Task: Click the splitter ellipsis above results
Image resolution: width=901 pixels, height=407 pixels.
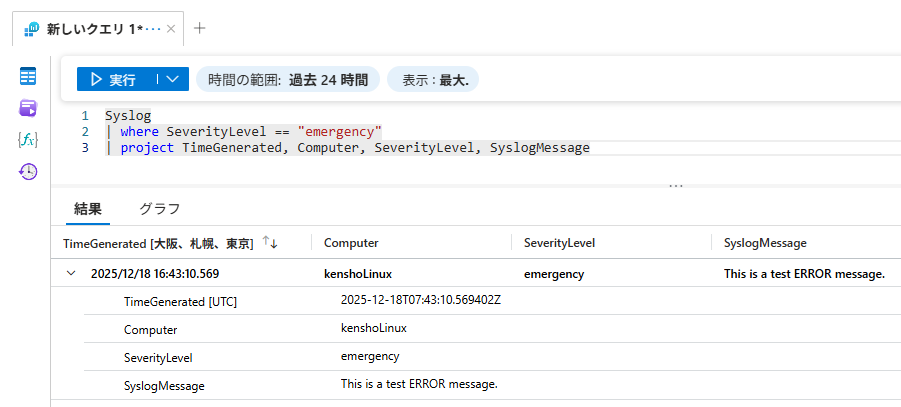Action: tap(676, 186)
